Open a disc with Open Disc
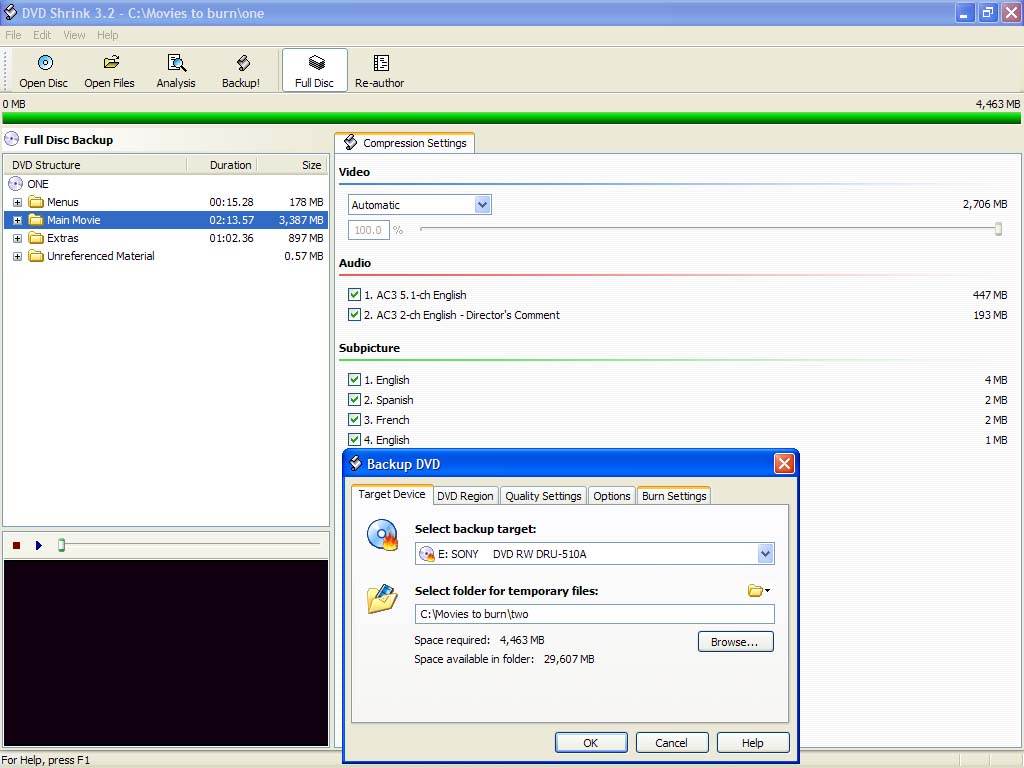The height and width of the screenshot is (768, 1024). 44,71
